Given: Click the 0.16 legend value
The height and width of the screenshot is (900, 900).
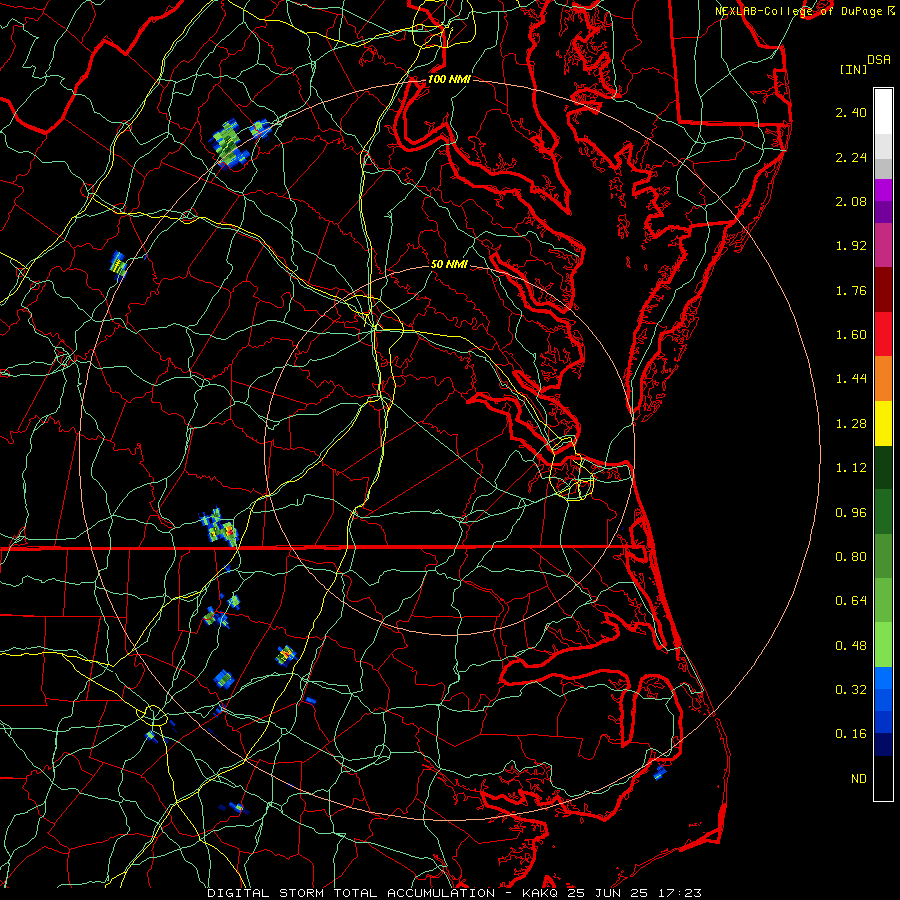Looking at the screenshot, I should [x=851, y=734].
